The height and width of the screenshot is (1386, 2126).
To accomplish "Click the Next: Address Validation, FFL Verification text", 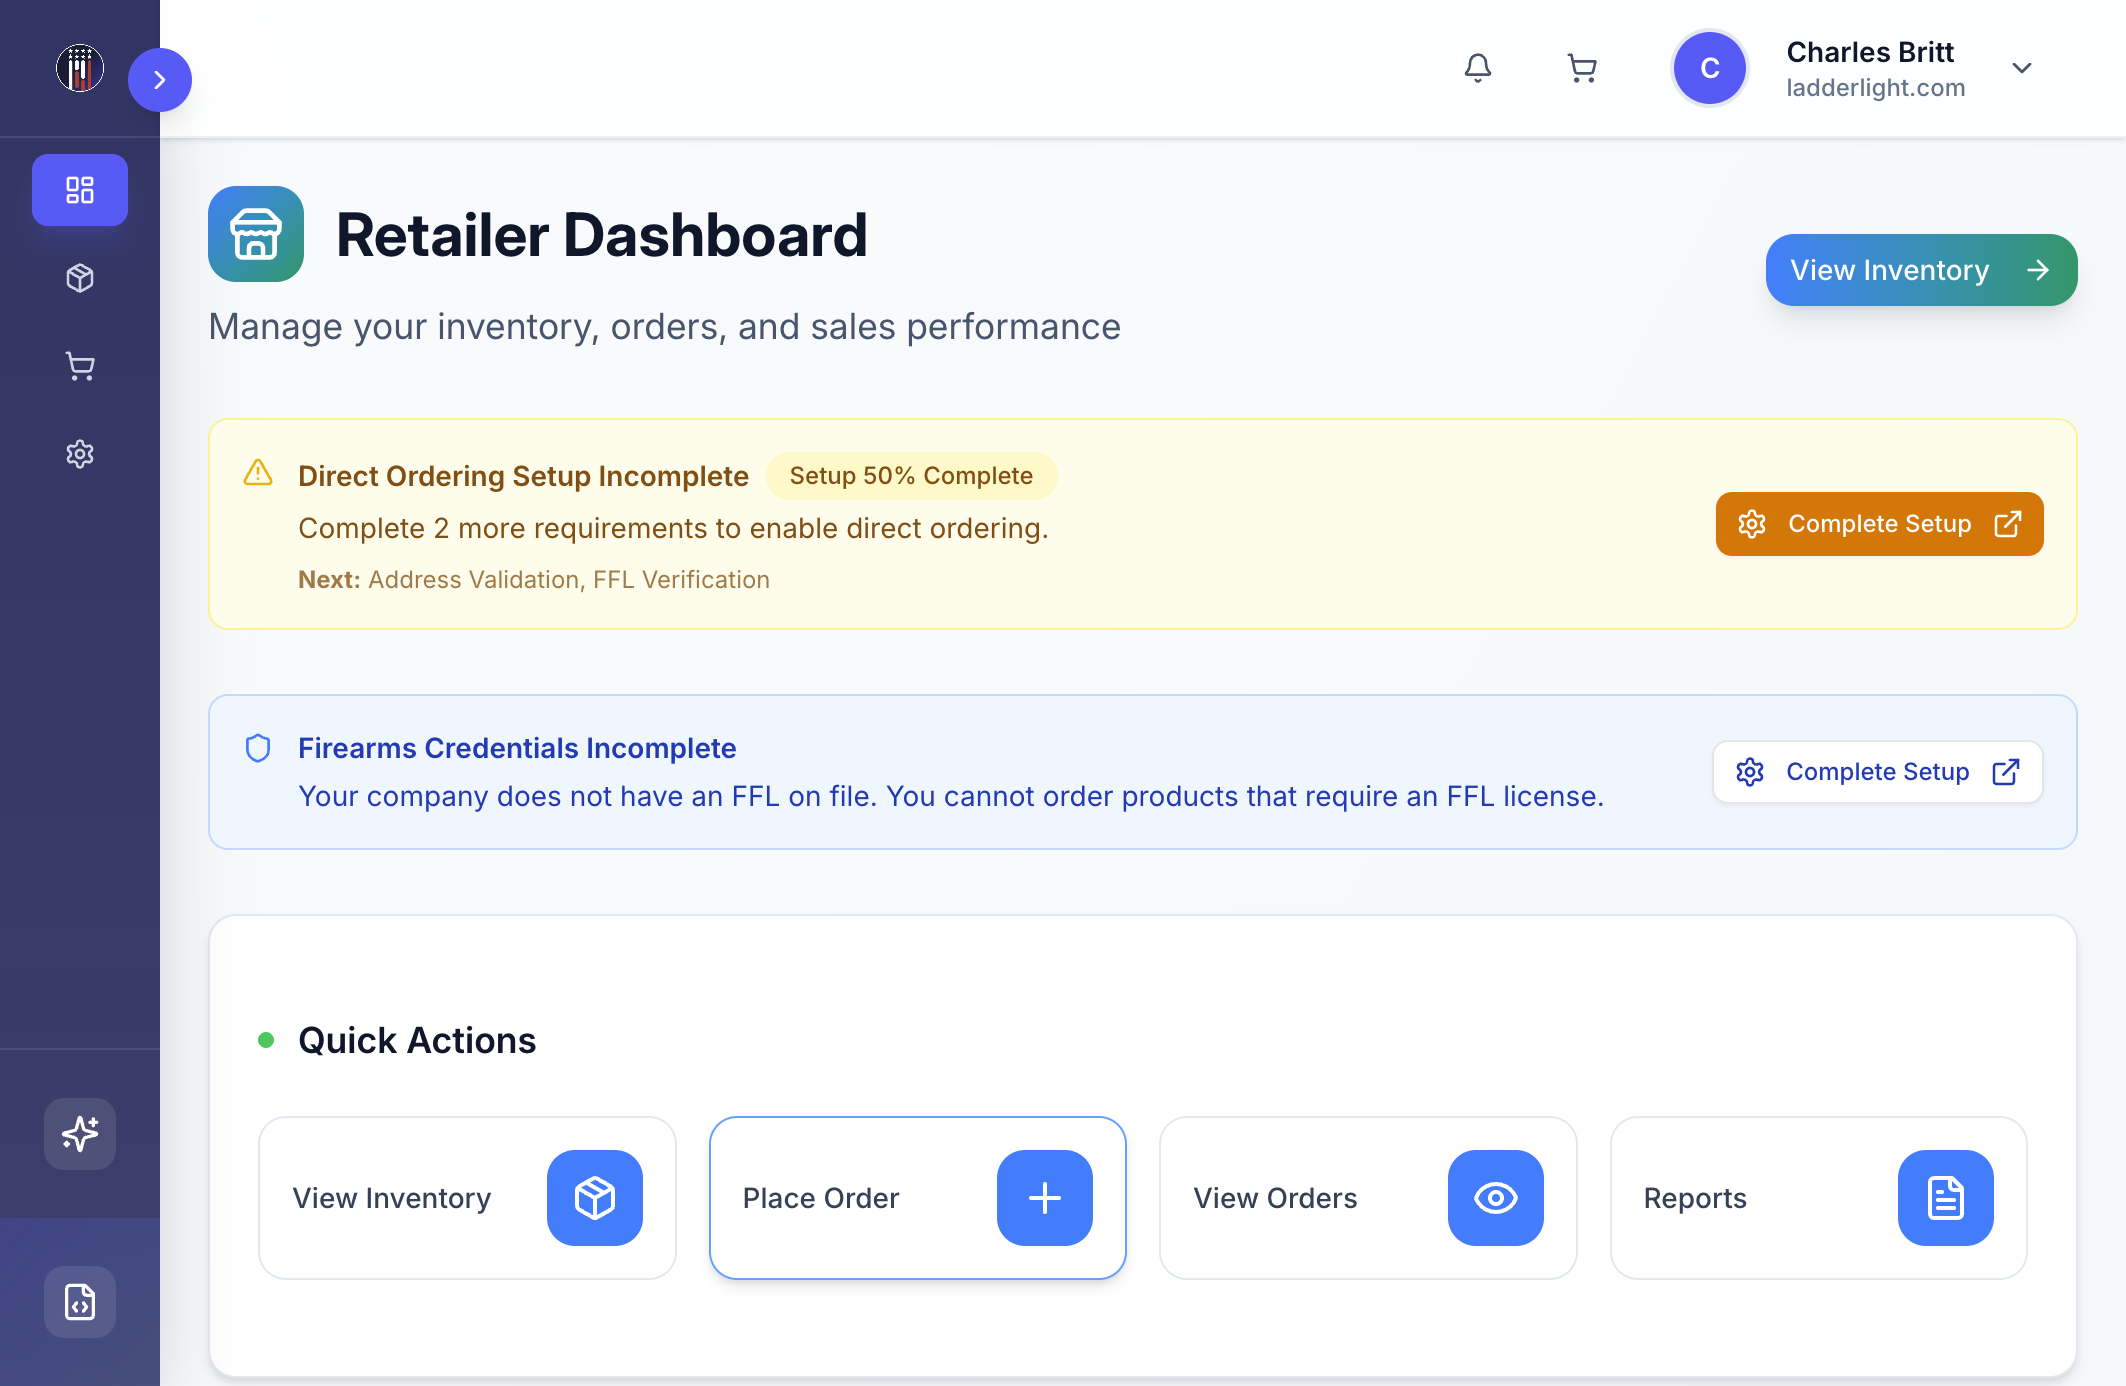I will (534, 580).
